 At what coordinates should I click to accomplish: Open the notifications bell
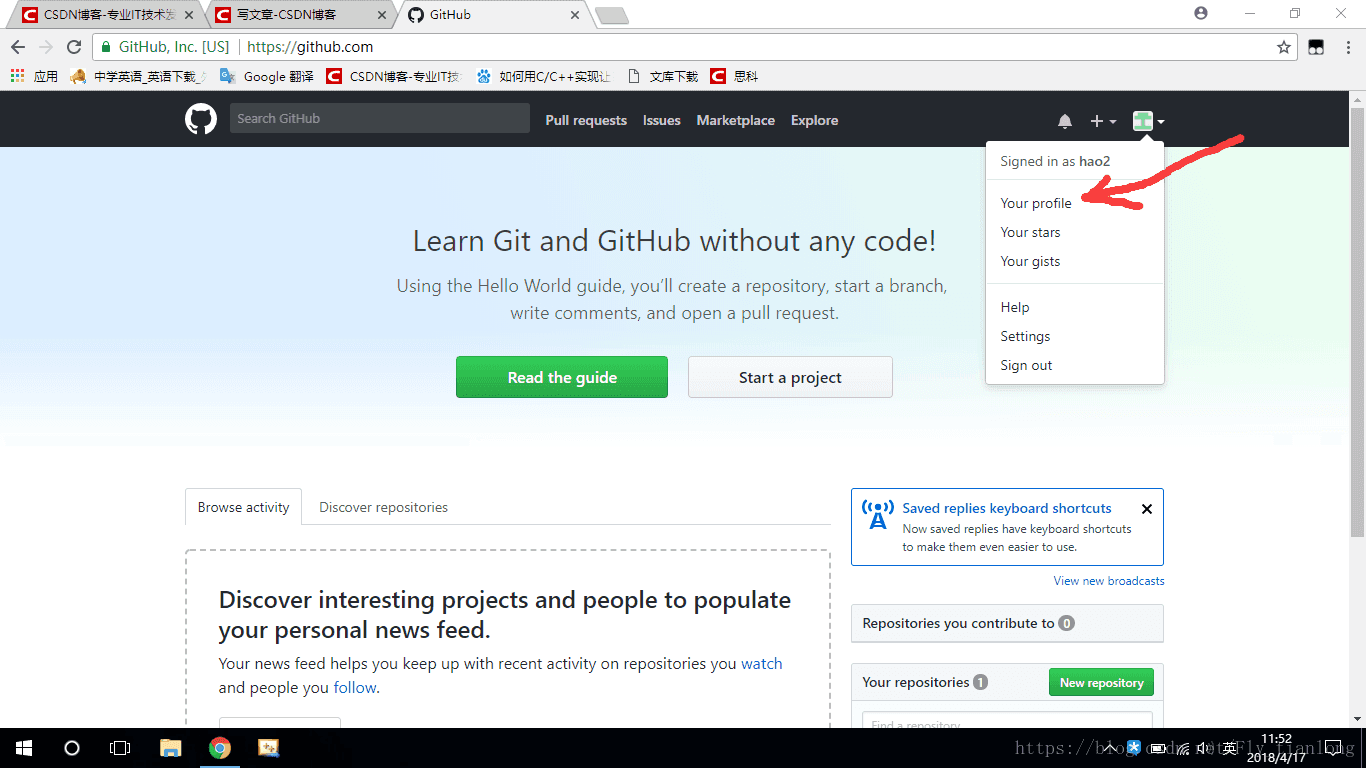pyautogui.click(x=1065, y=121)
